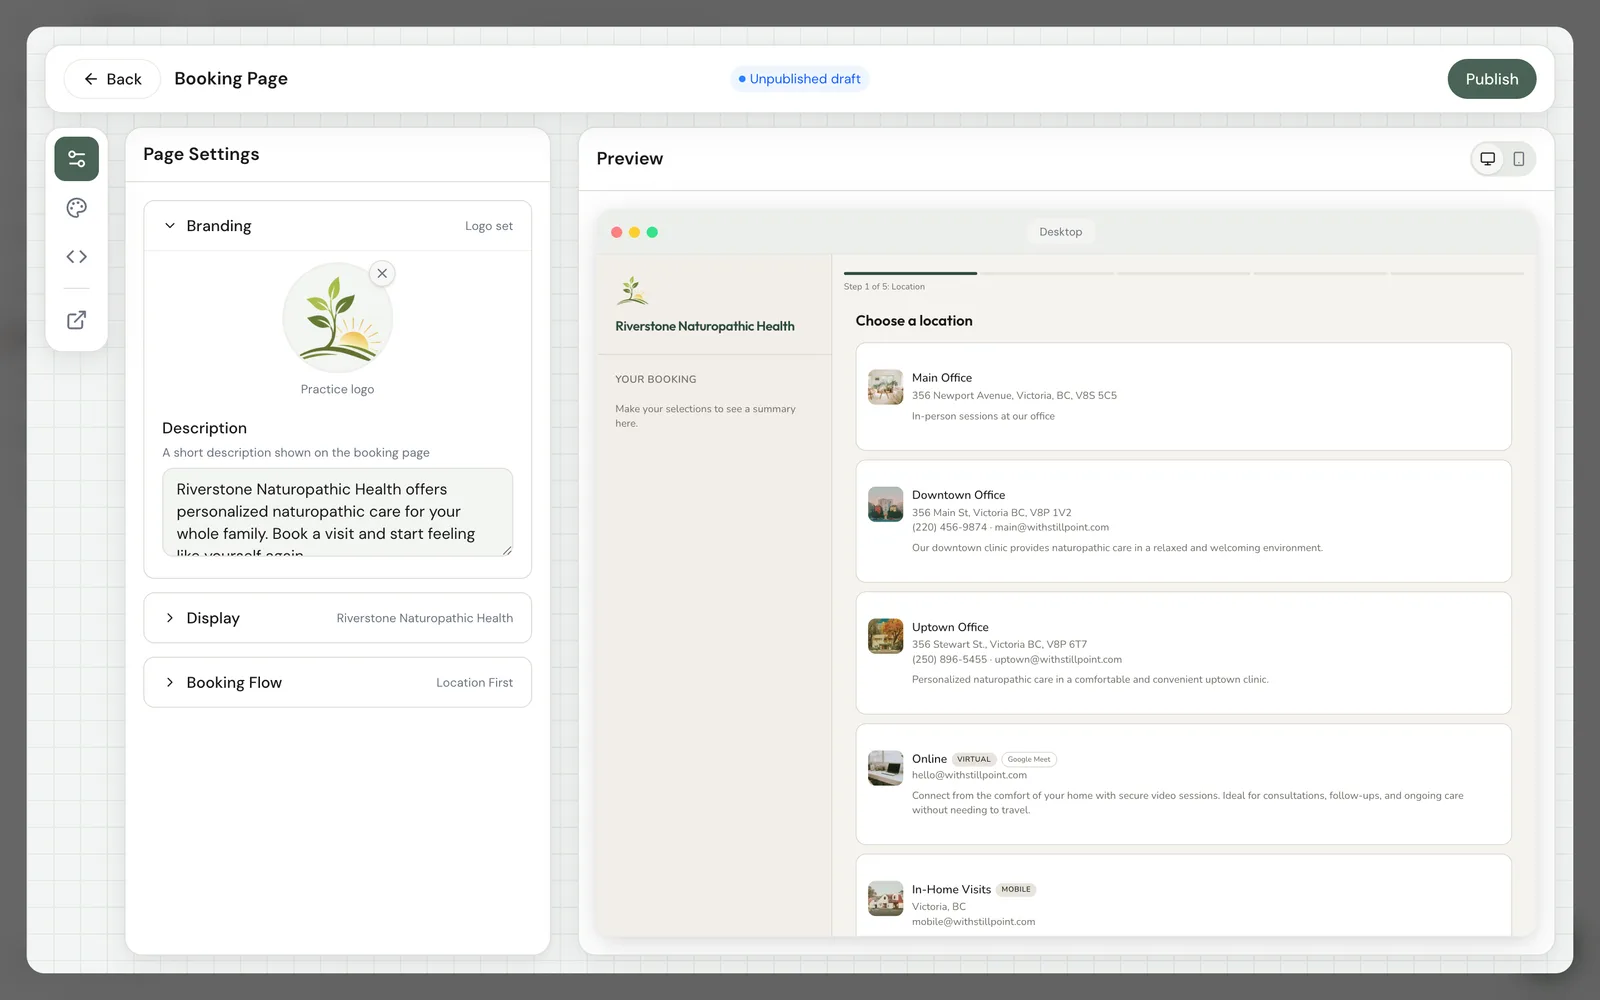Expand the Booking Flow section
The width and height of the screenshot is (1600, 1000).
(337, 682)
